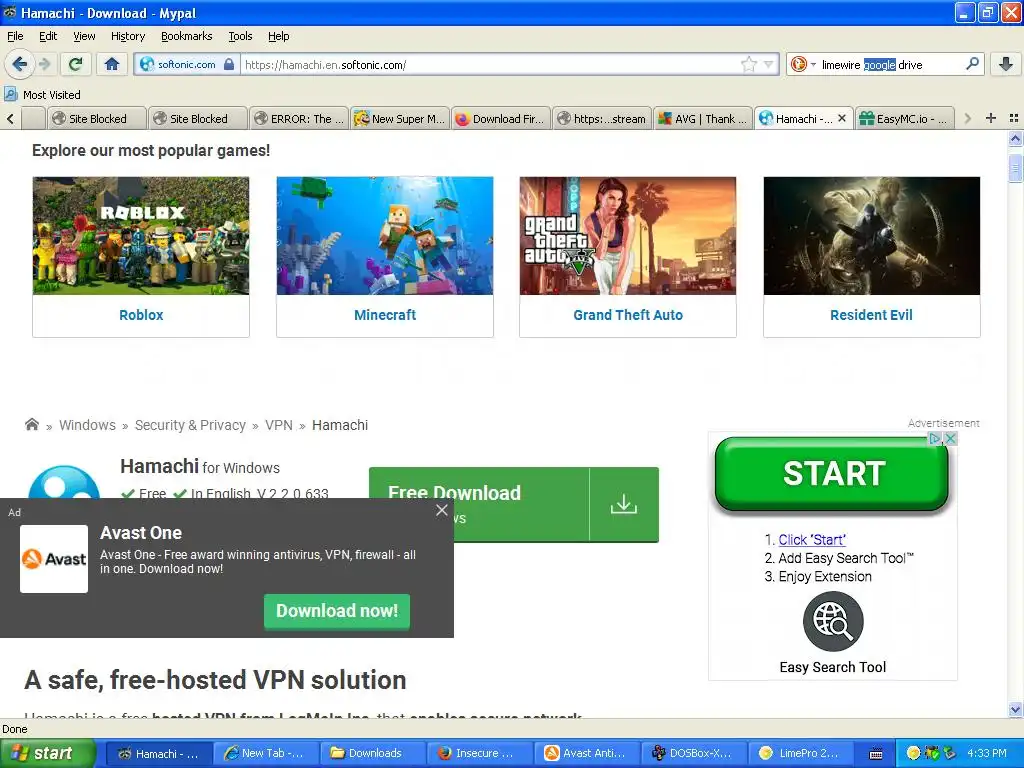Image resolution: width=1024 pixels, height=768 pixels.
Task: Click the page scrollbar up arrow
Action: tap(1015, 138)
